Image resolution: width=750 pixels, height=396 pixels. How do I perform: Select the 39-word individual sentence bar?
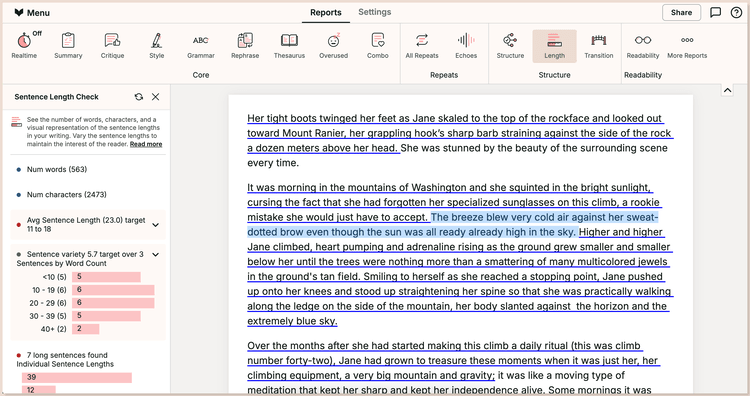coord(77,377)
